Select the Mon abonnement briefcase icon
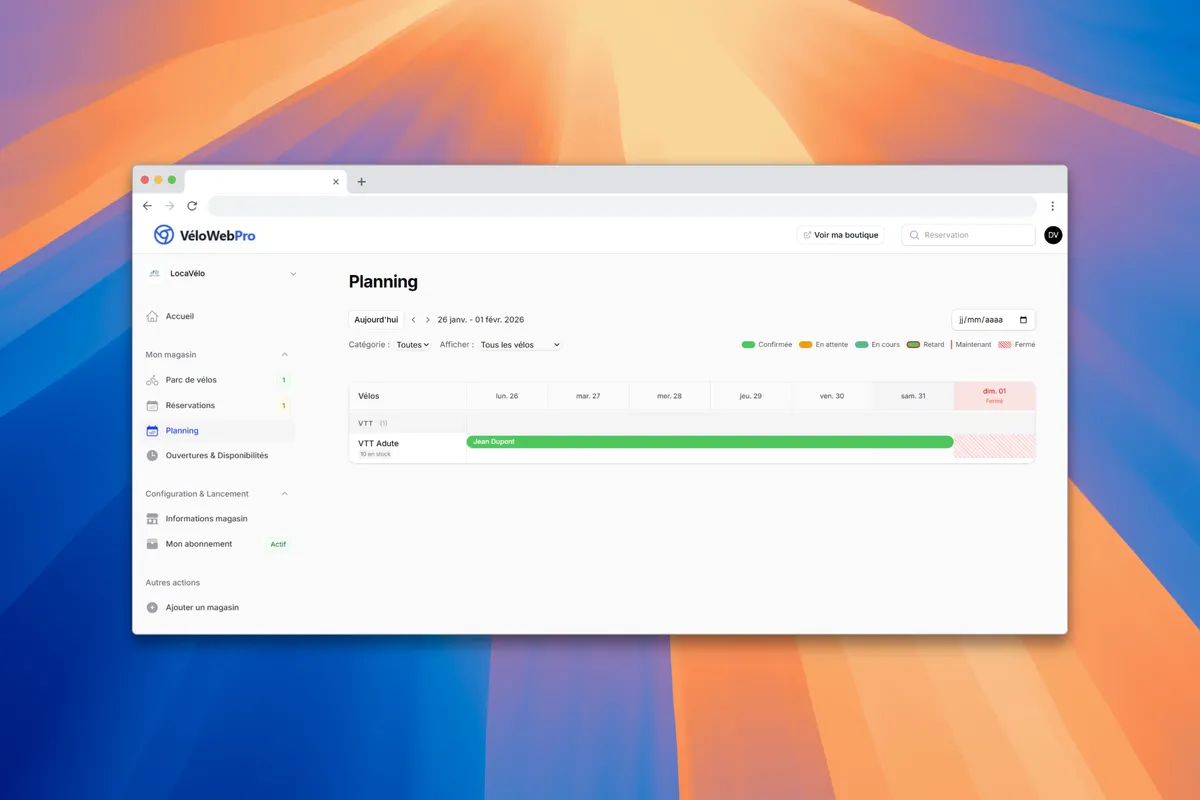This screenshot has height=800, width=1200. (x=154, y=543)
